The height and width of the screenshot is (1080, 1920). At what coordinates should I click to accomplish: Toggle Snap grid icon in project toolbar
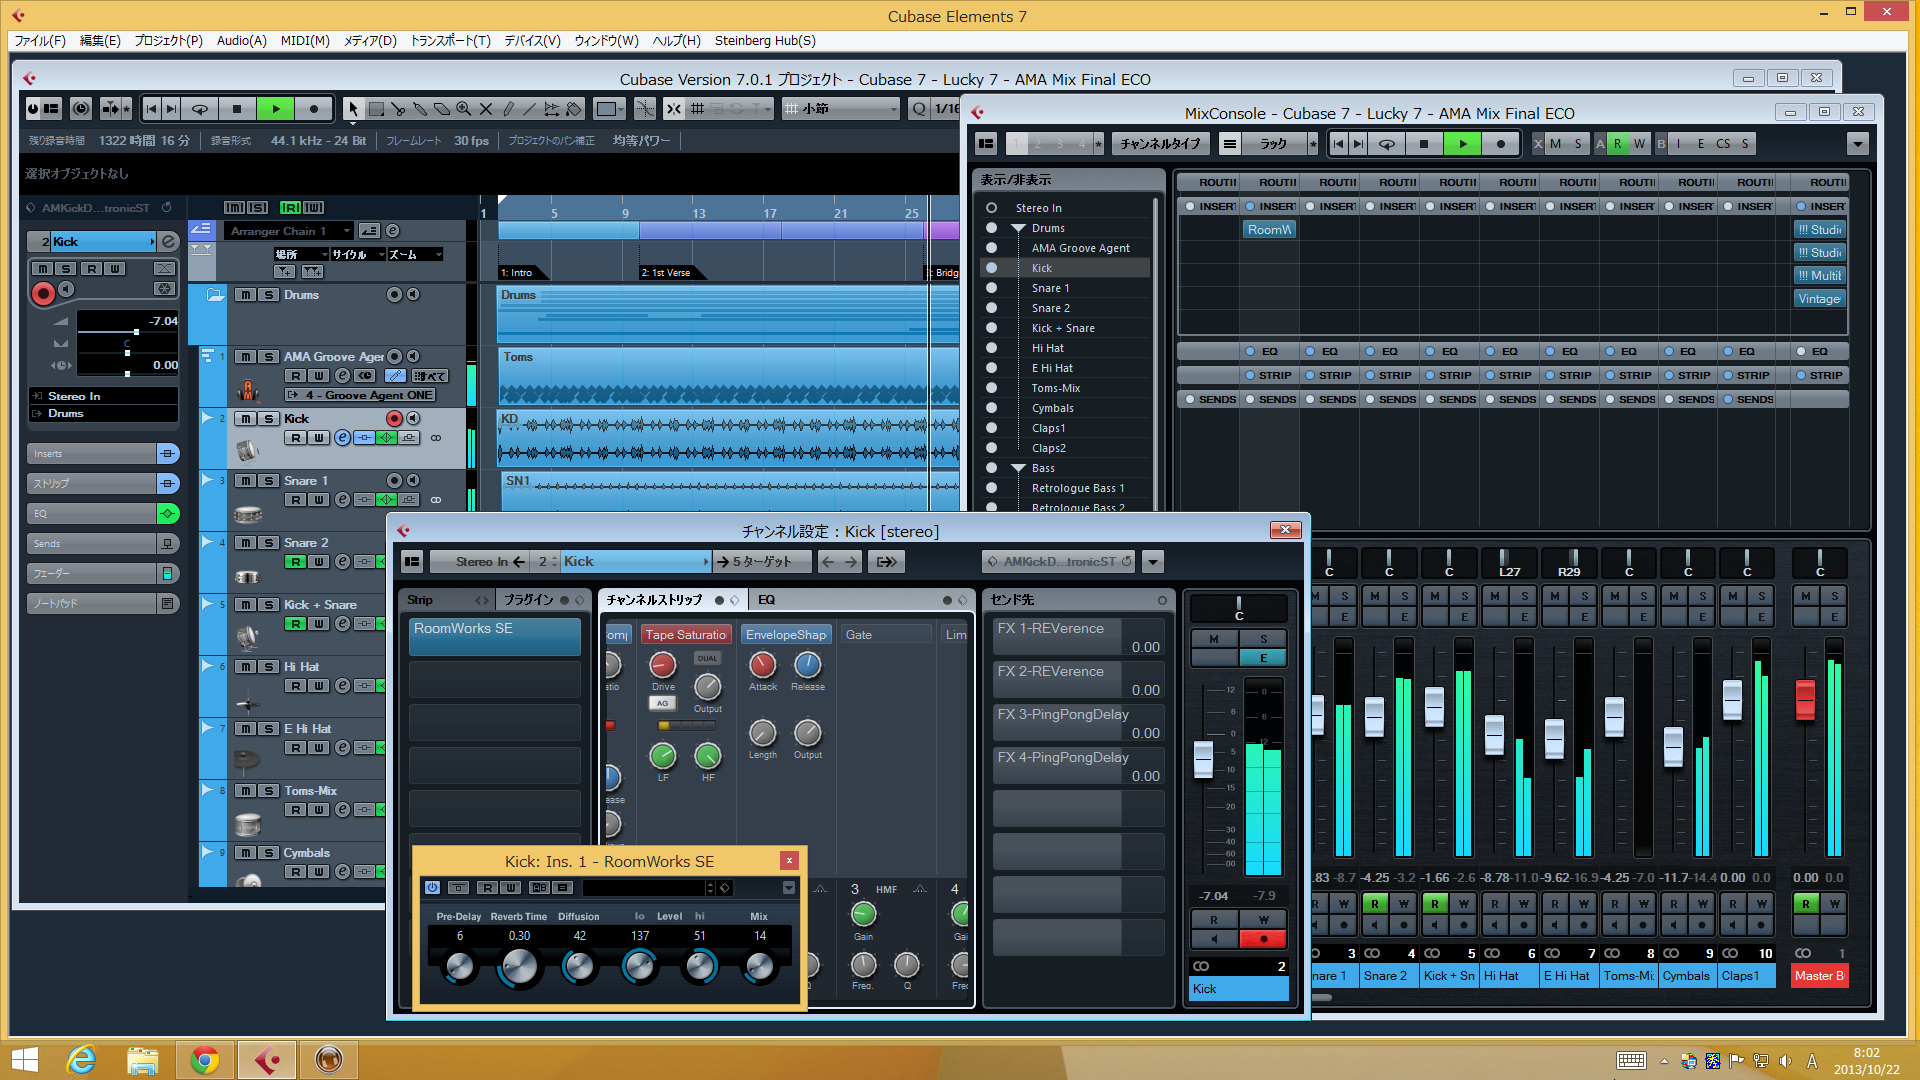click(674, 108)
